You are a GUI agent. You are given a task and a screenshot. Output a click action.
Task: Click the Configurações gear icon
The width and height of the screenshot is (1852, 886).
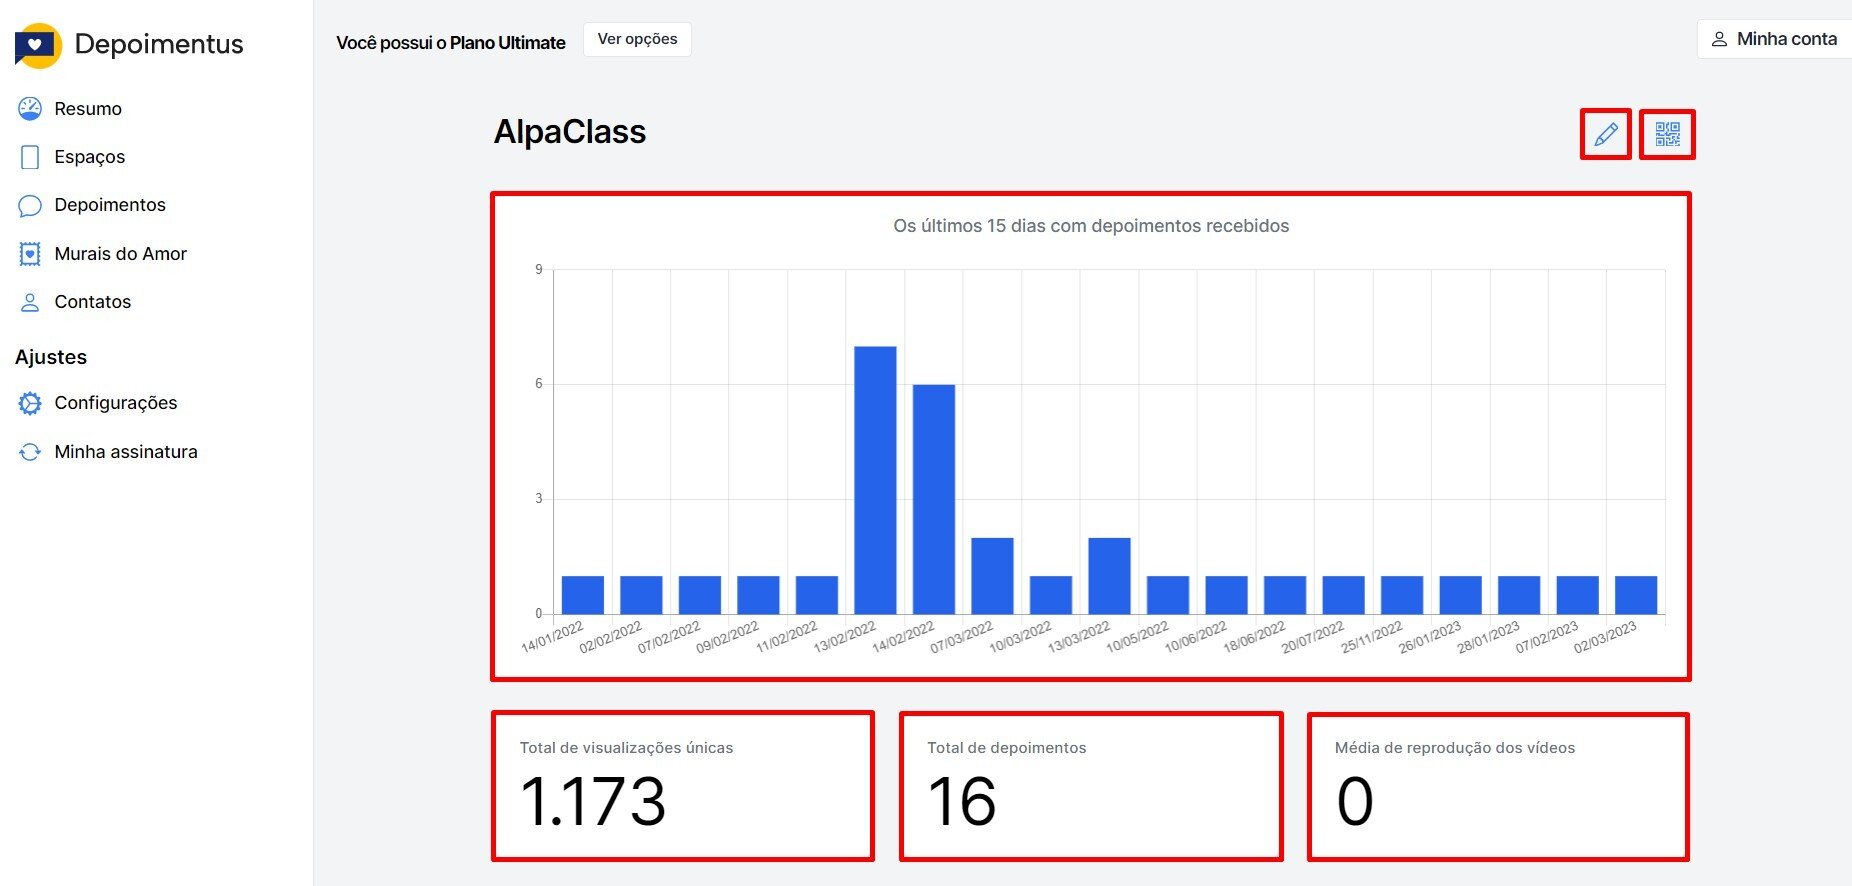click(30, 403)
